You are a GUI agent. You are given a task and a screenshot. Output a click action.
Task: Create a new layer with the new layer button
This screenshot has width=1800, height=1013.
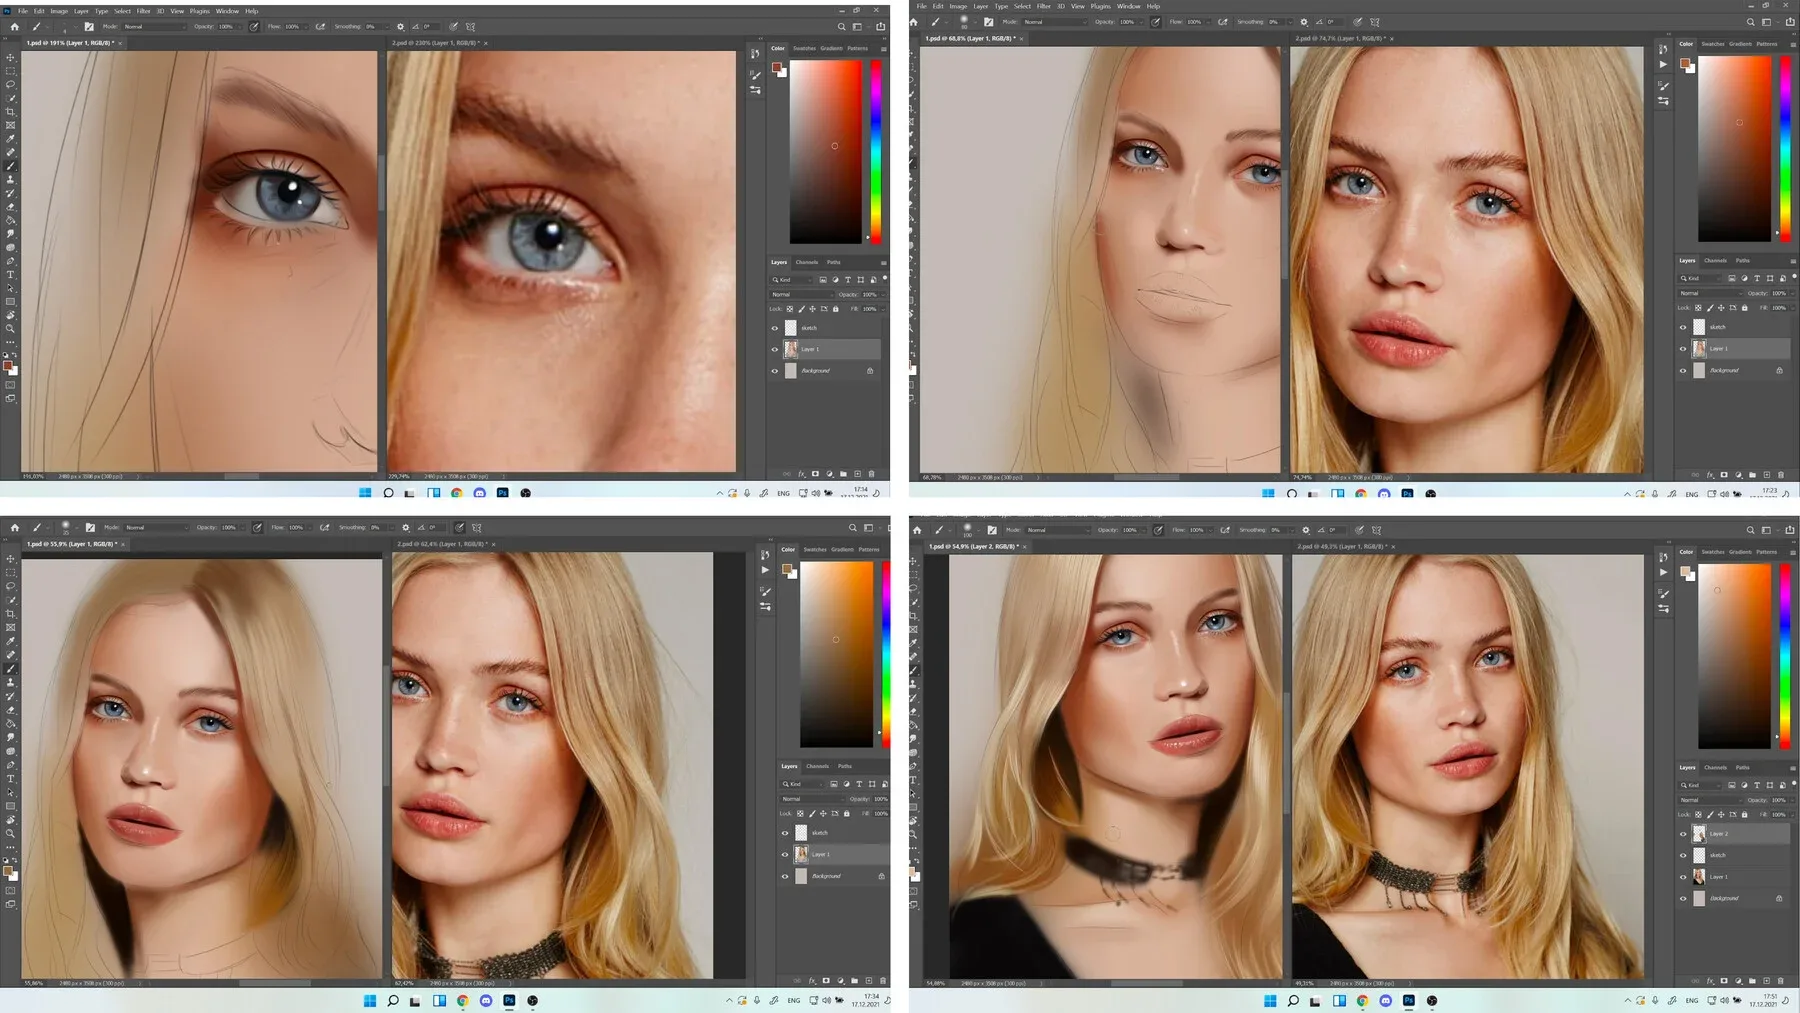click(857, 473)
